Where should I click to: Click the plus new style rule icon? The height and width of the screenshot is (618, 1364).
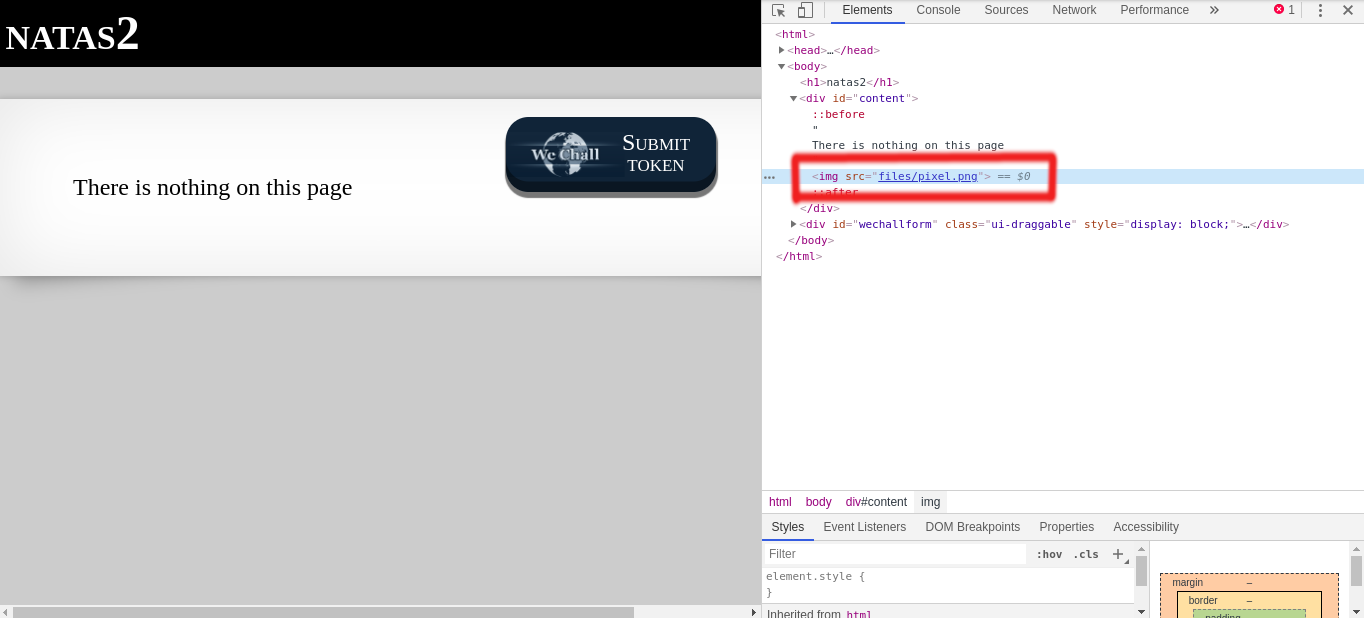pos(1119,554)
